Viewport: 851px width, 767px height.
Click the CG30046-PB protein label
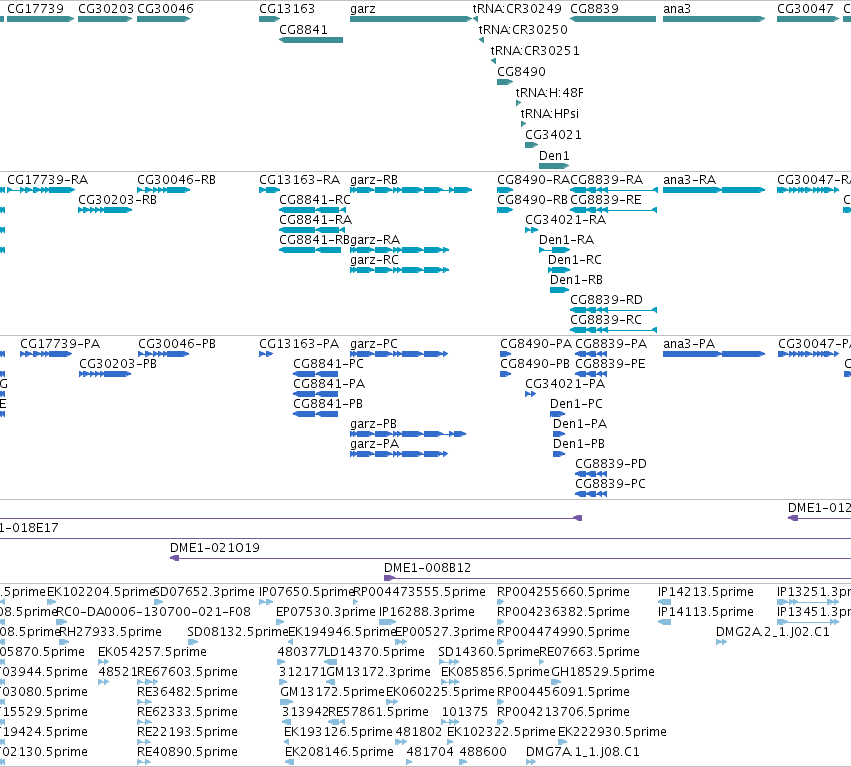click(x=177, y=344)
